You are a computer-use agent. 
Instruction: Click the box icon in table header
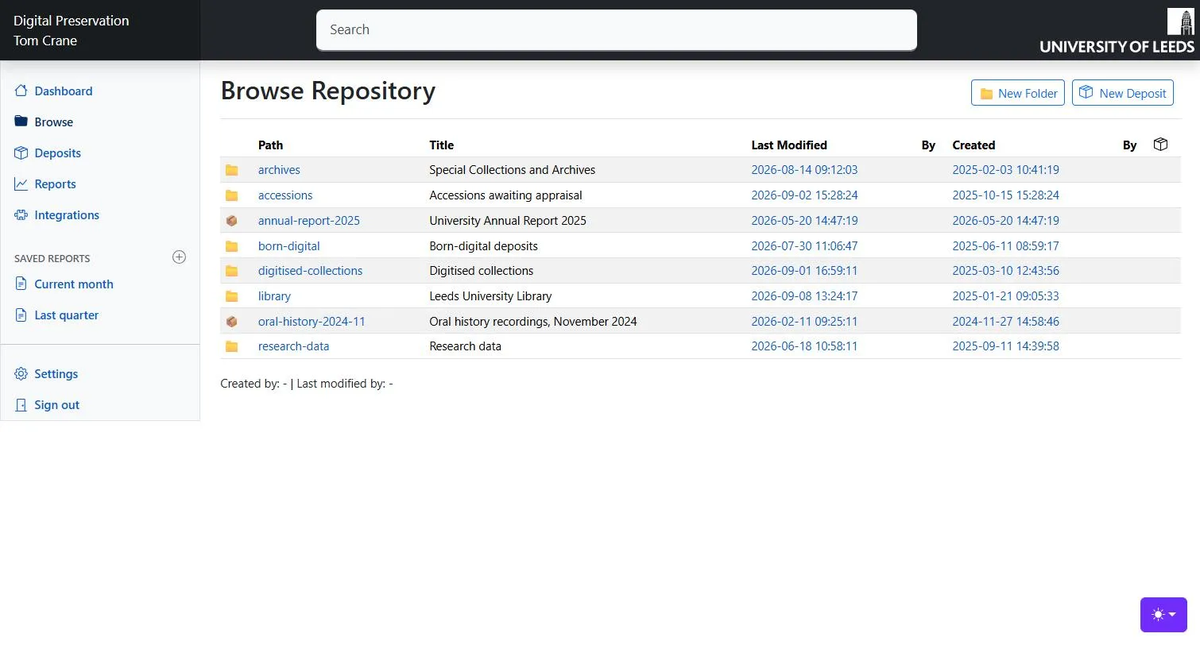[x=1160, y=145]
